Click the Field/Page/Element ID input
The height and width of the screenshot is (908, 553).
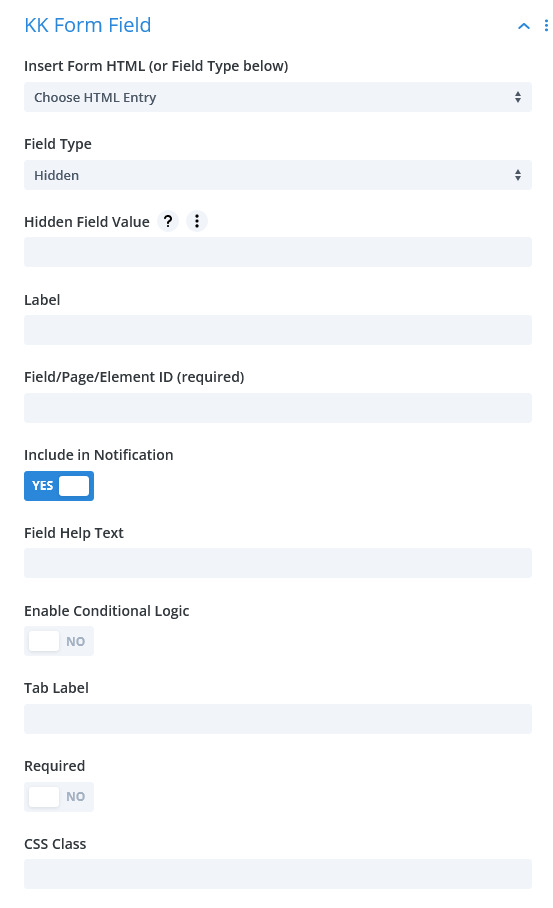click(x=278, y=408)
